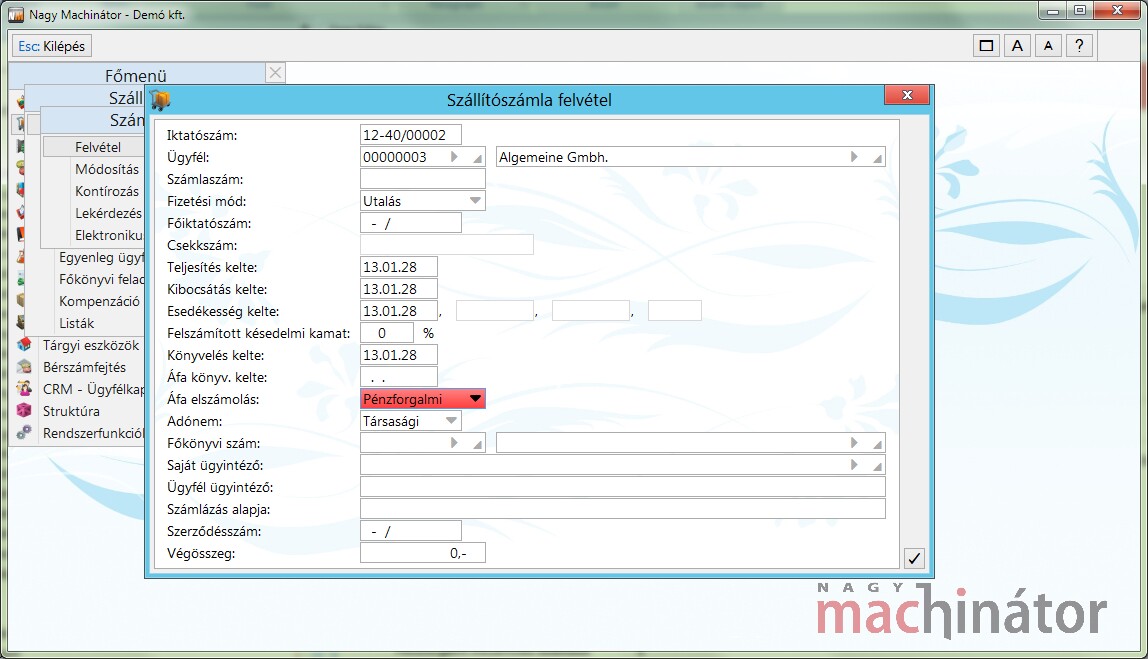Expand the Ügyfél code lookup arrow

click(x=455, y=157)
